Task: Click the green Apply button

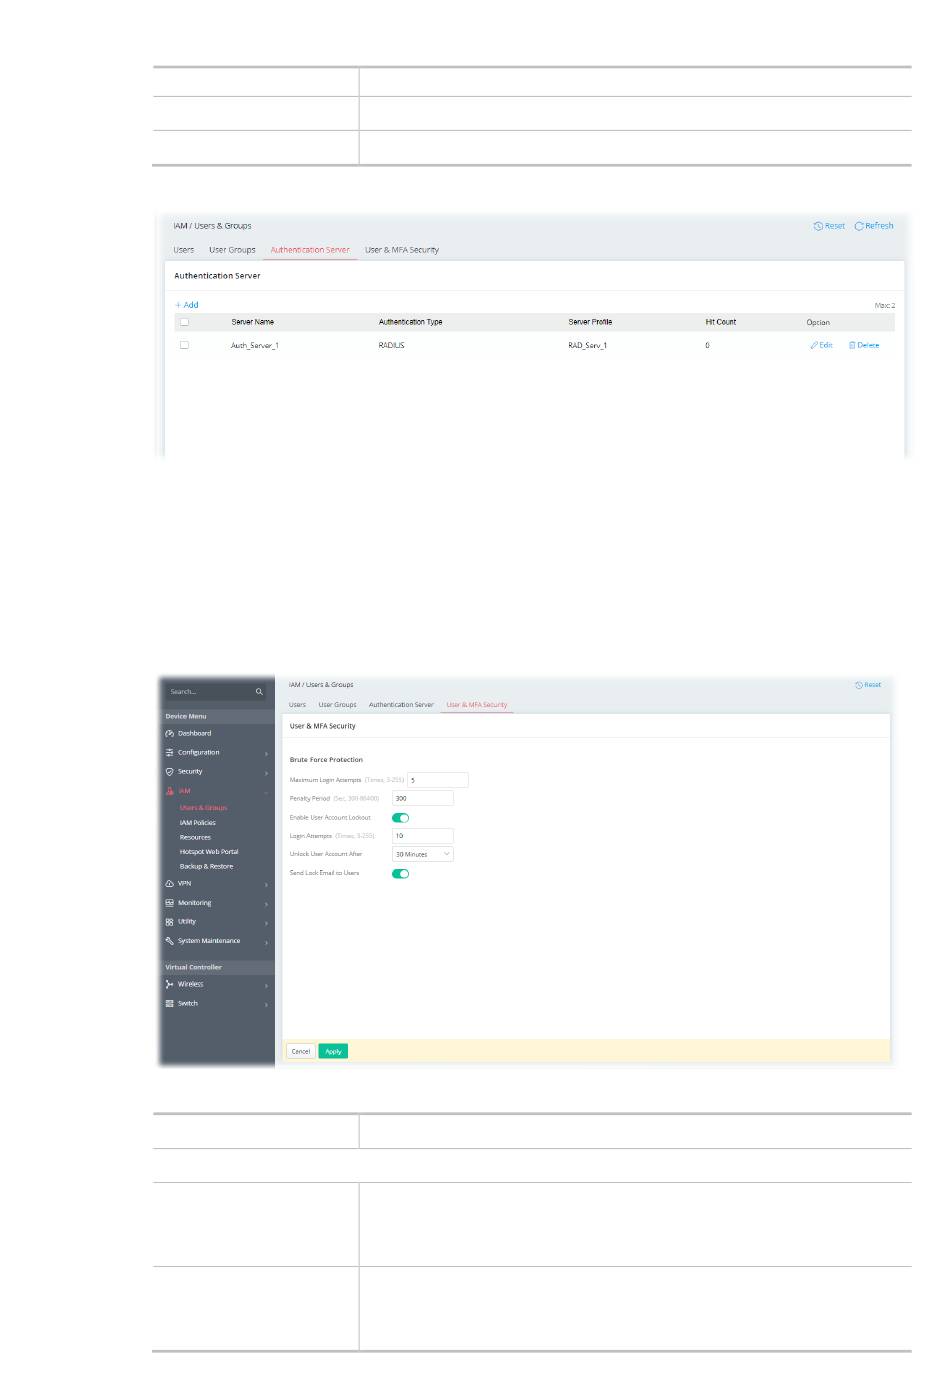Action: (x=333, y=1051)
